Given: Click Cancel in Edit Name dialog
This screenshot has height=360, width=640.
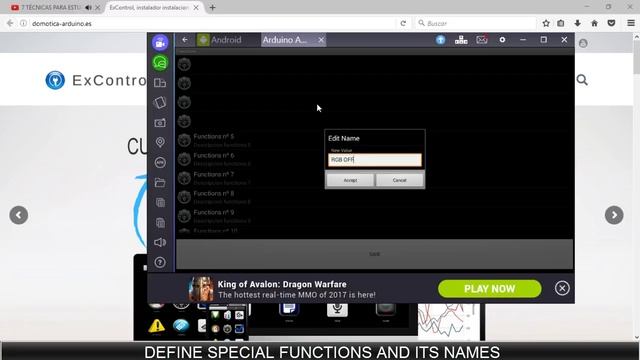Looking at the screenshot, I should point(399,180).
